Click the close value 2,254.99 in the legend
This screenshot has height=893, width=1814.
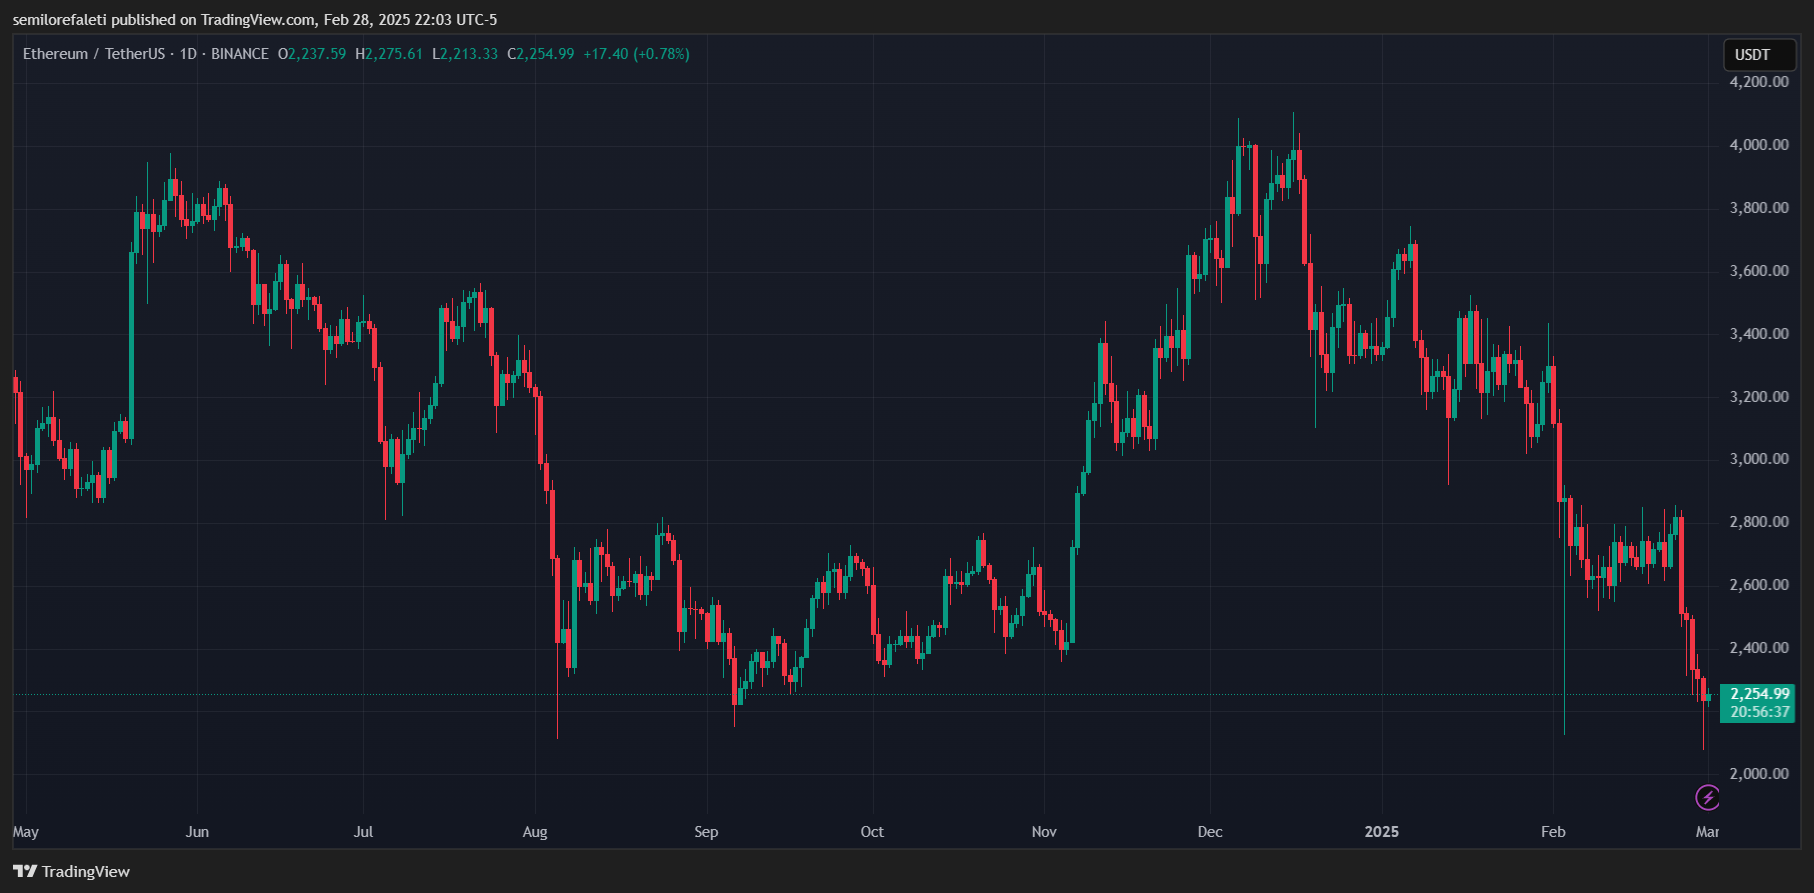point(545,54)
